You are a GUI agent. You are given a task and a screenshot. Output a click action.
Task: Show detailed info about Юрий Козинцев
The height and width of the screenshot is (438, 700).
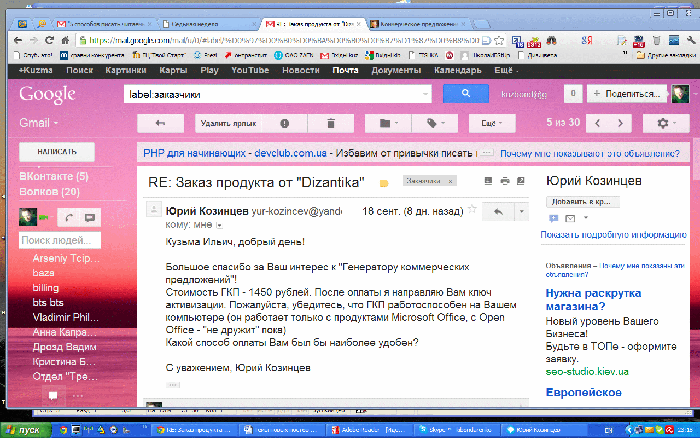pos(613,235)
